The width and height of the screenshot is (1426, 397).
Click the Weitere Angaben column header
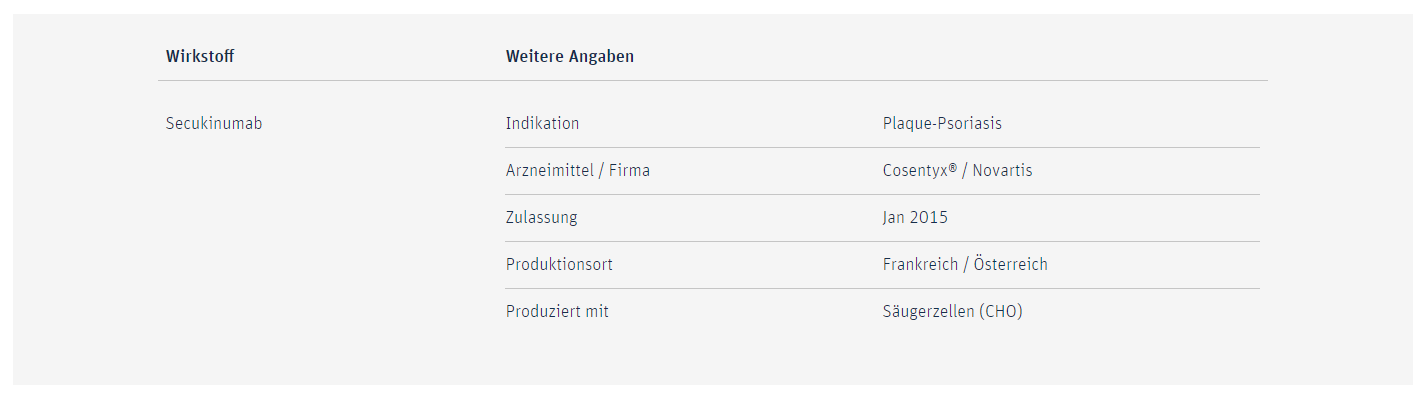(x=570, y=56)
